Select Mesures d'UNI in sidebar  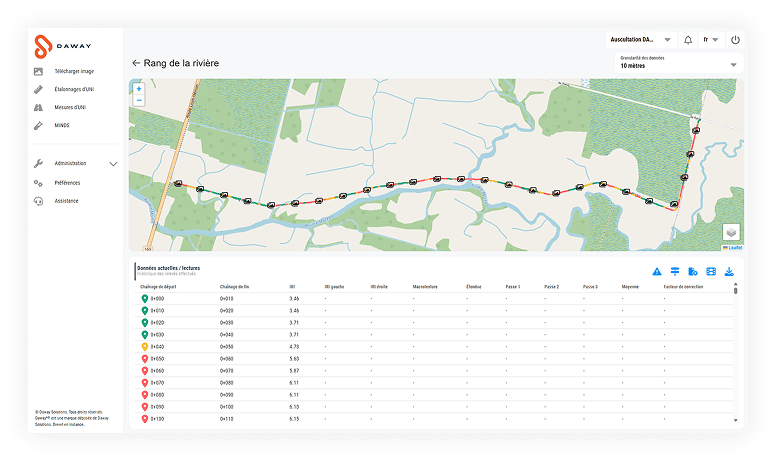coord(73,107)
